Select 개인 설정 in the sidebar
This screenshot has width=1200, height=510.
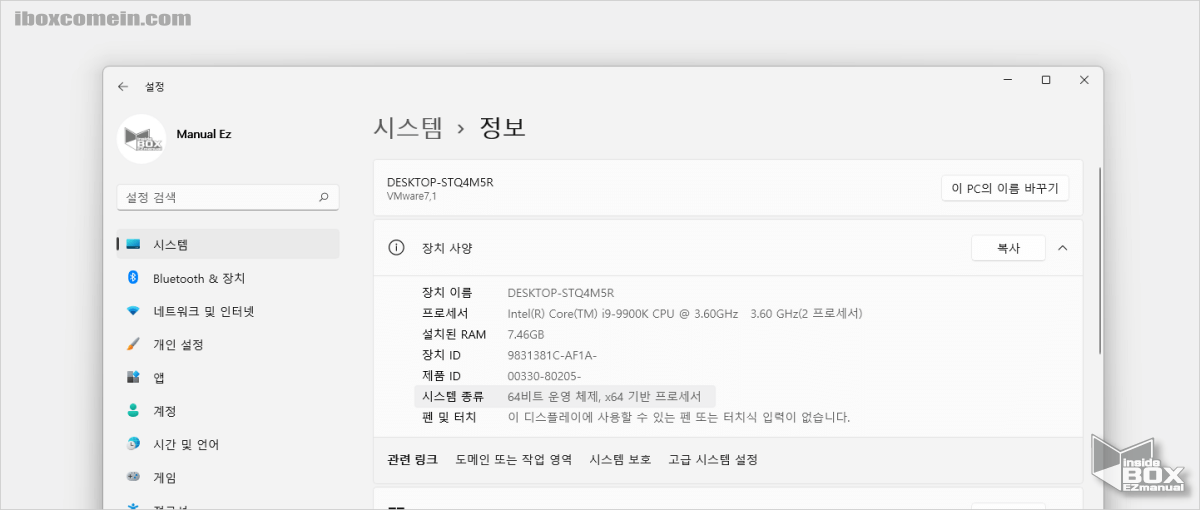coord(228,344)
